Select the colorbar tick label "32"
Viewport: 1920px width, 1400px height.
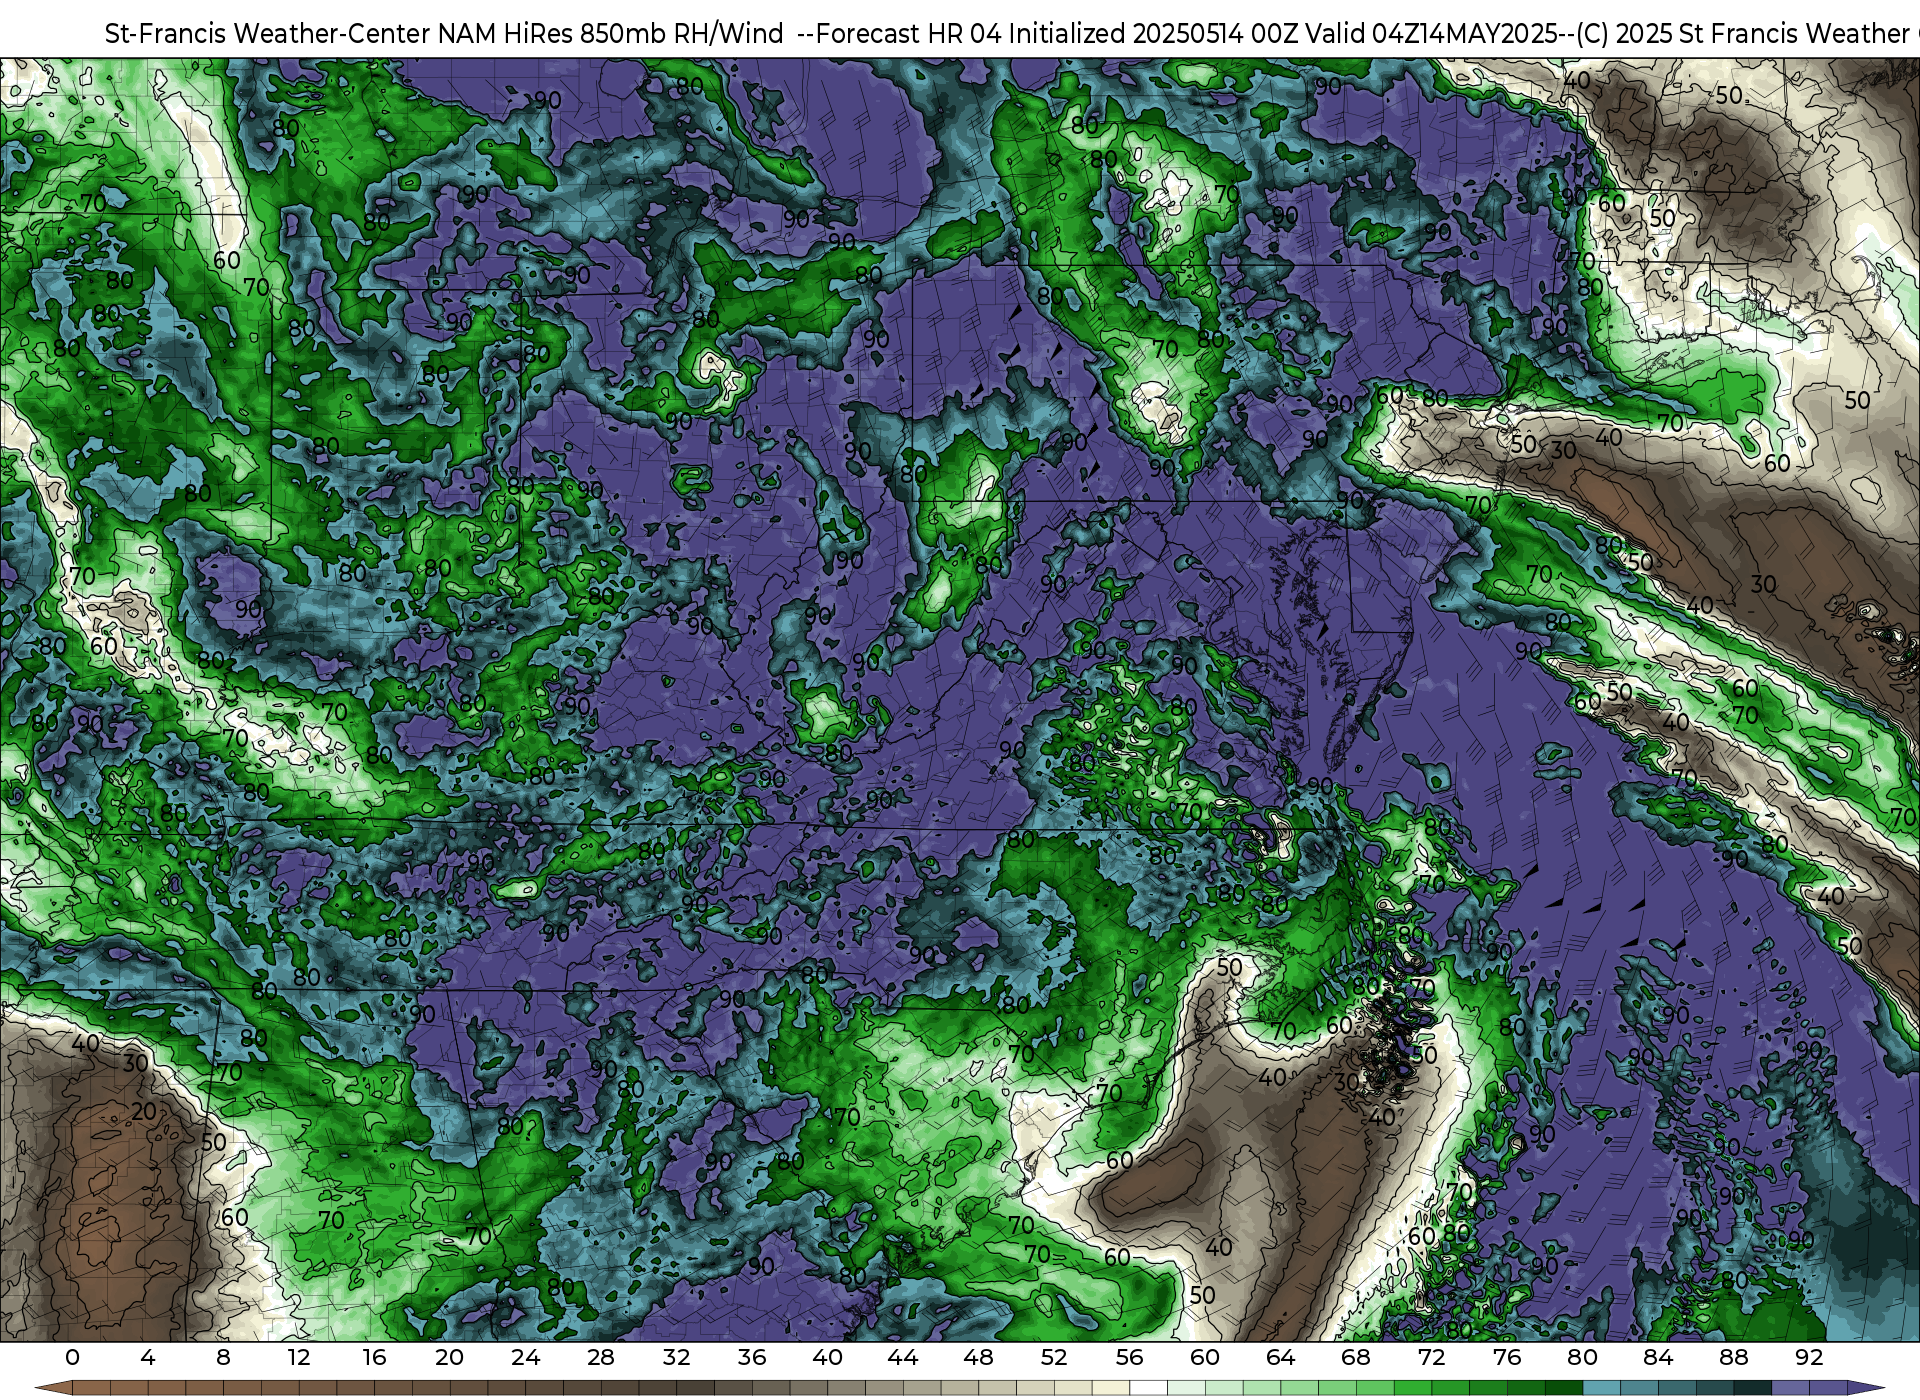[x=676, y=1357]
